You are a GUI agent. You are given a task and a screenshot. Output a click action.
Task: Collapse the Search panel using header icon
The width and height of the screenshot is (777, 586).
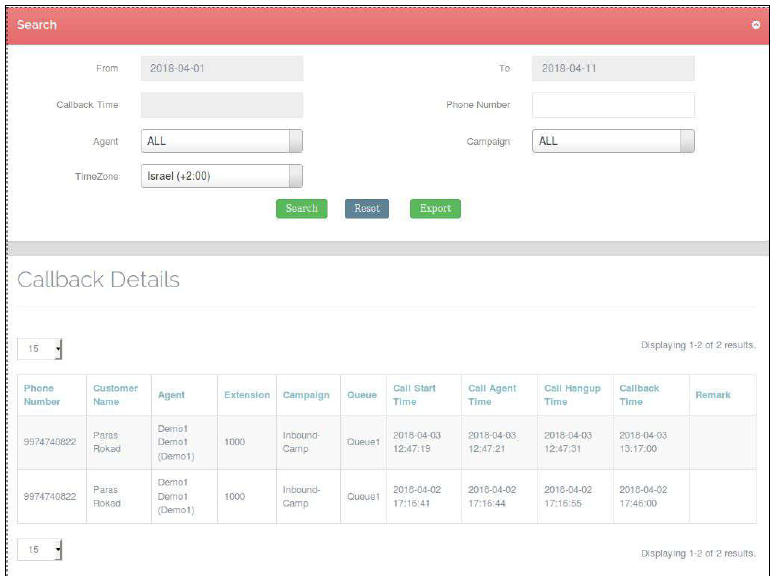coord(756,25)
